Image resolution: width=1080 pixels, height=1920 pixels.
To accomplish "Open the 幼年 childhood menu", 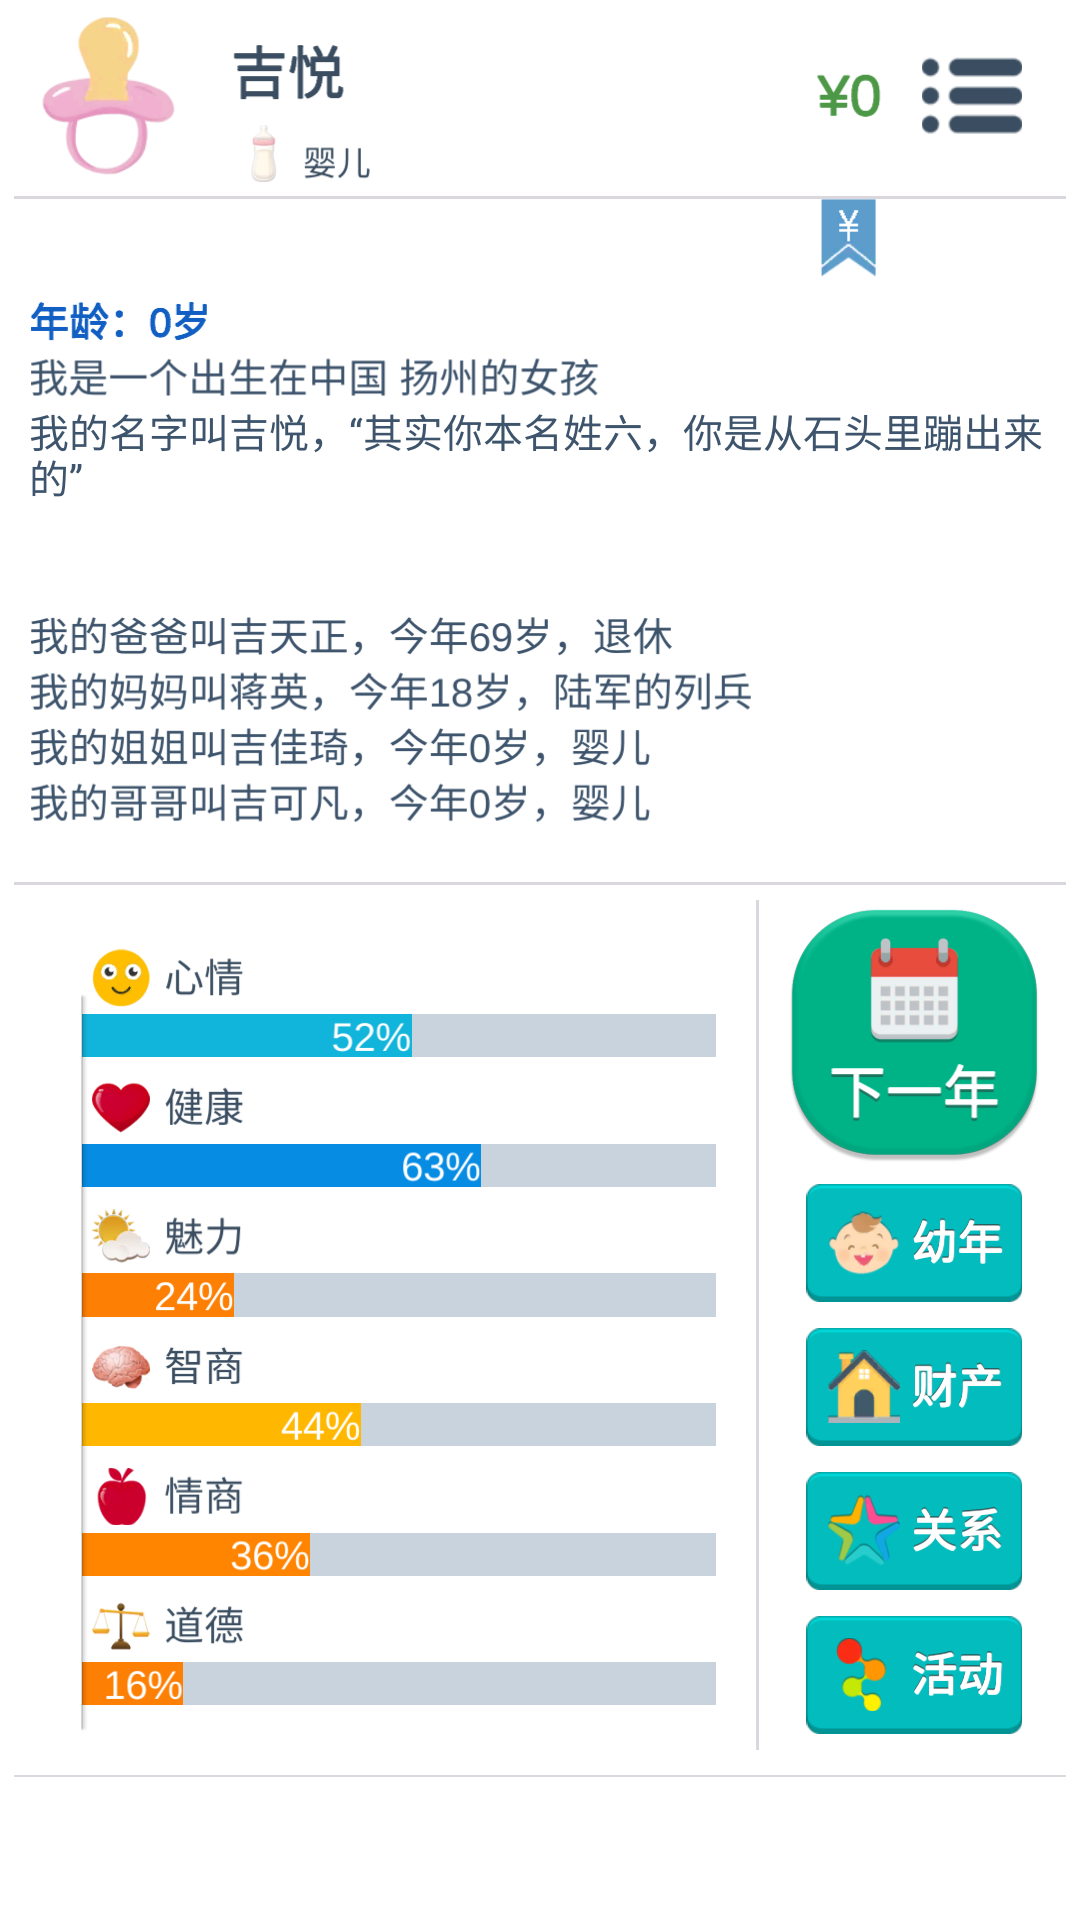I will pyautogui.click(x=914, y=1243).
